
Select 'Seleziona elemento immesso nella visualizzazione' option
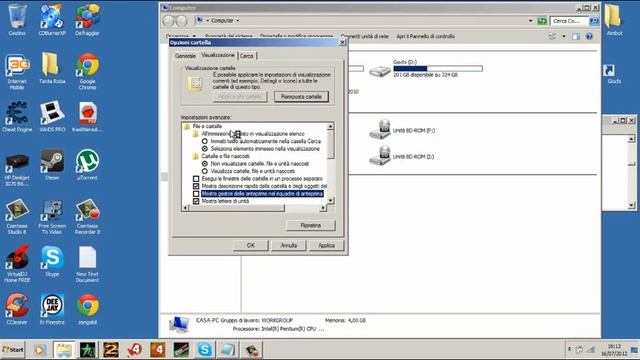[204, 149]
